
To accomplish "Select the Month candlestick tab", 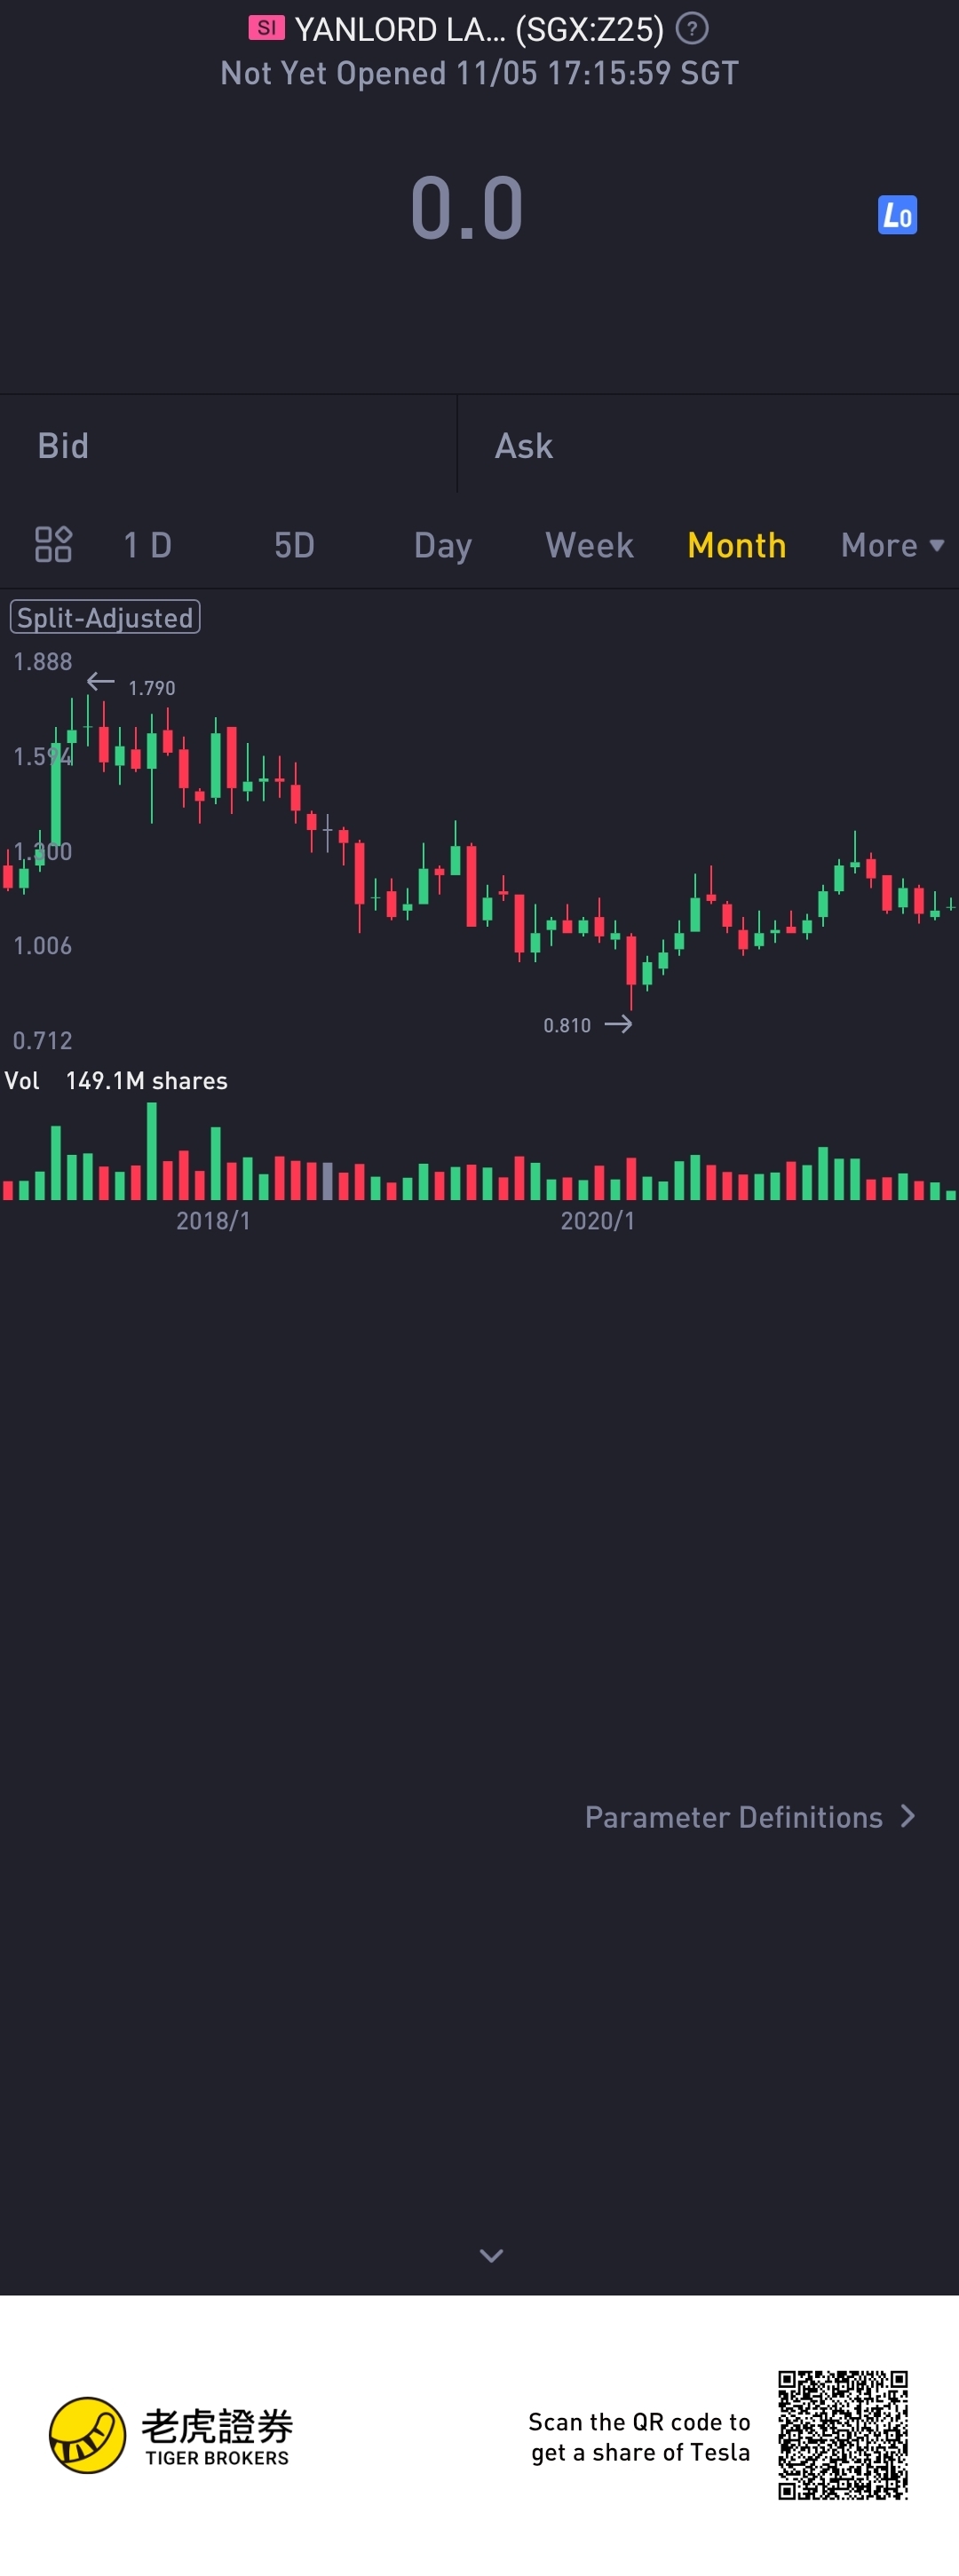I will (737, 545).
